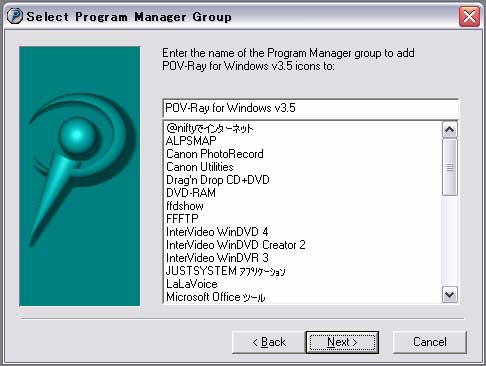Screen dimensions: 486x366
Task: Select ffdshow program group
Action: [x=185, y=206]
